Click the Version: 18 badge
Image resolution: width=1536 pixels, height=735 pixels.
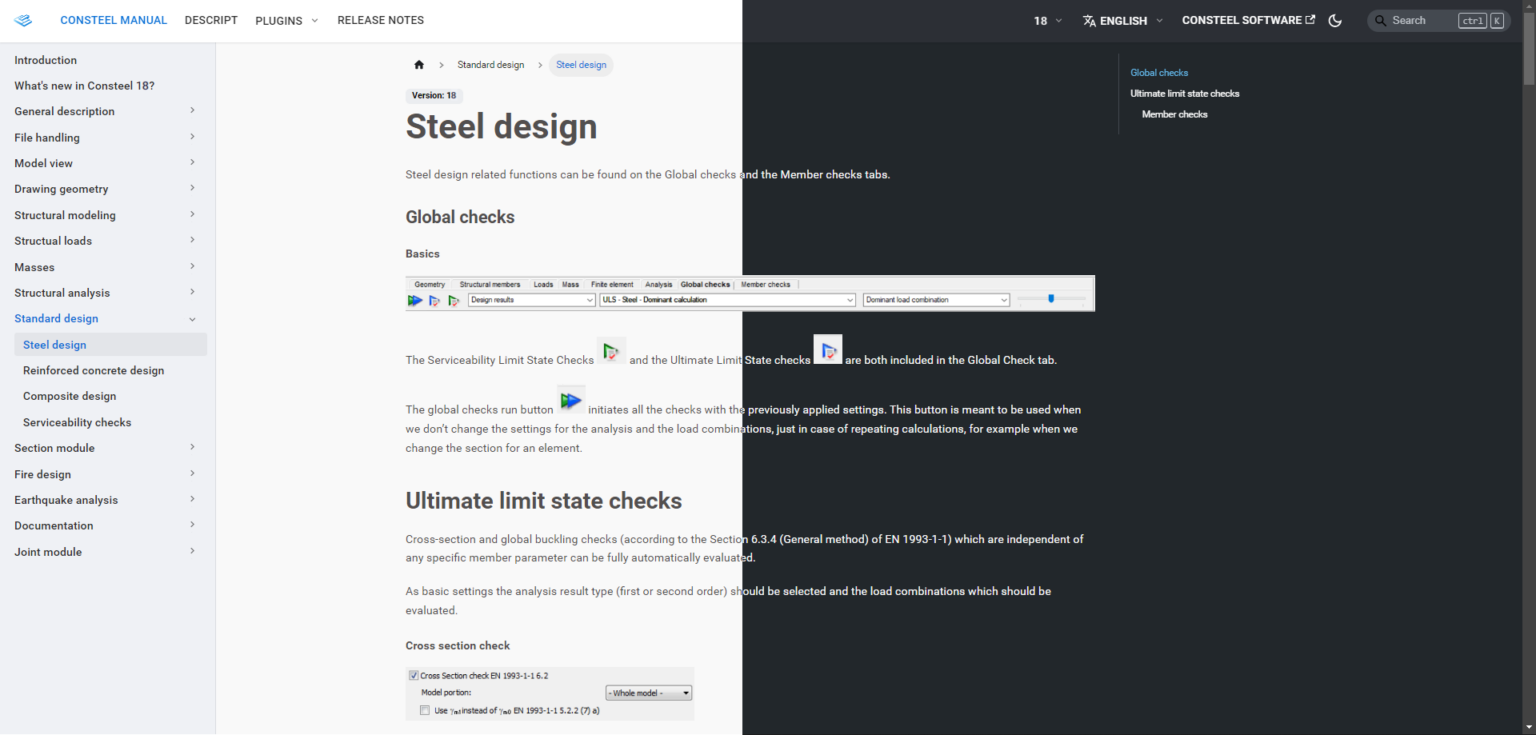click(434, 96)
